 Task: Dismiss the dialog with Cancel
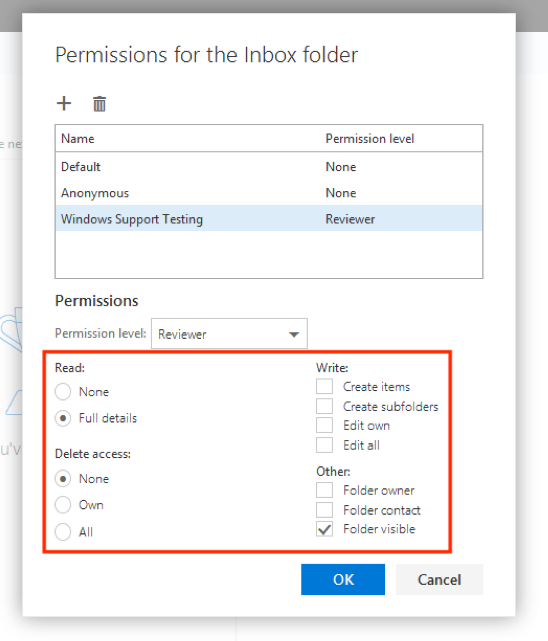pos(439,579)
